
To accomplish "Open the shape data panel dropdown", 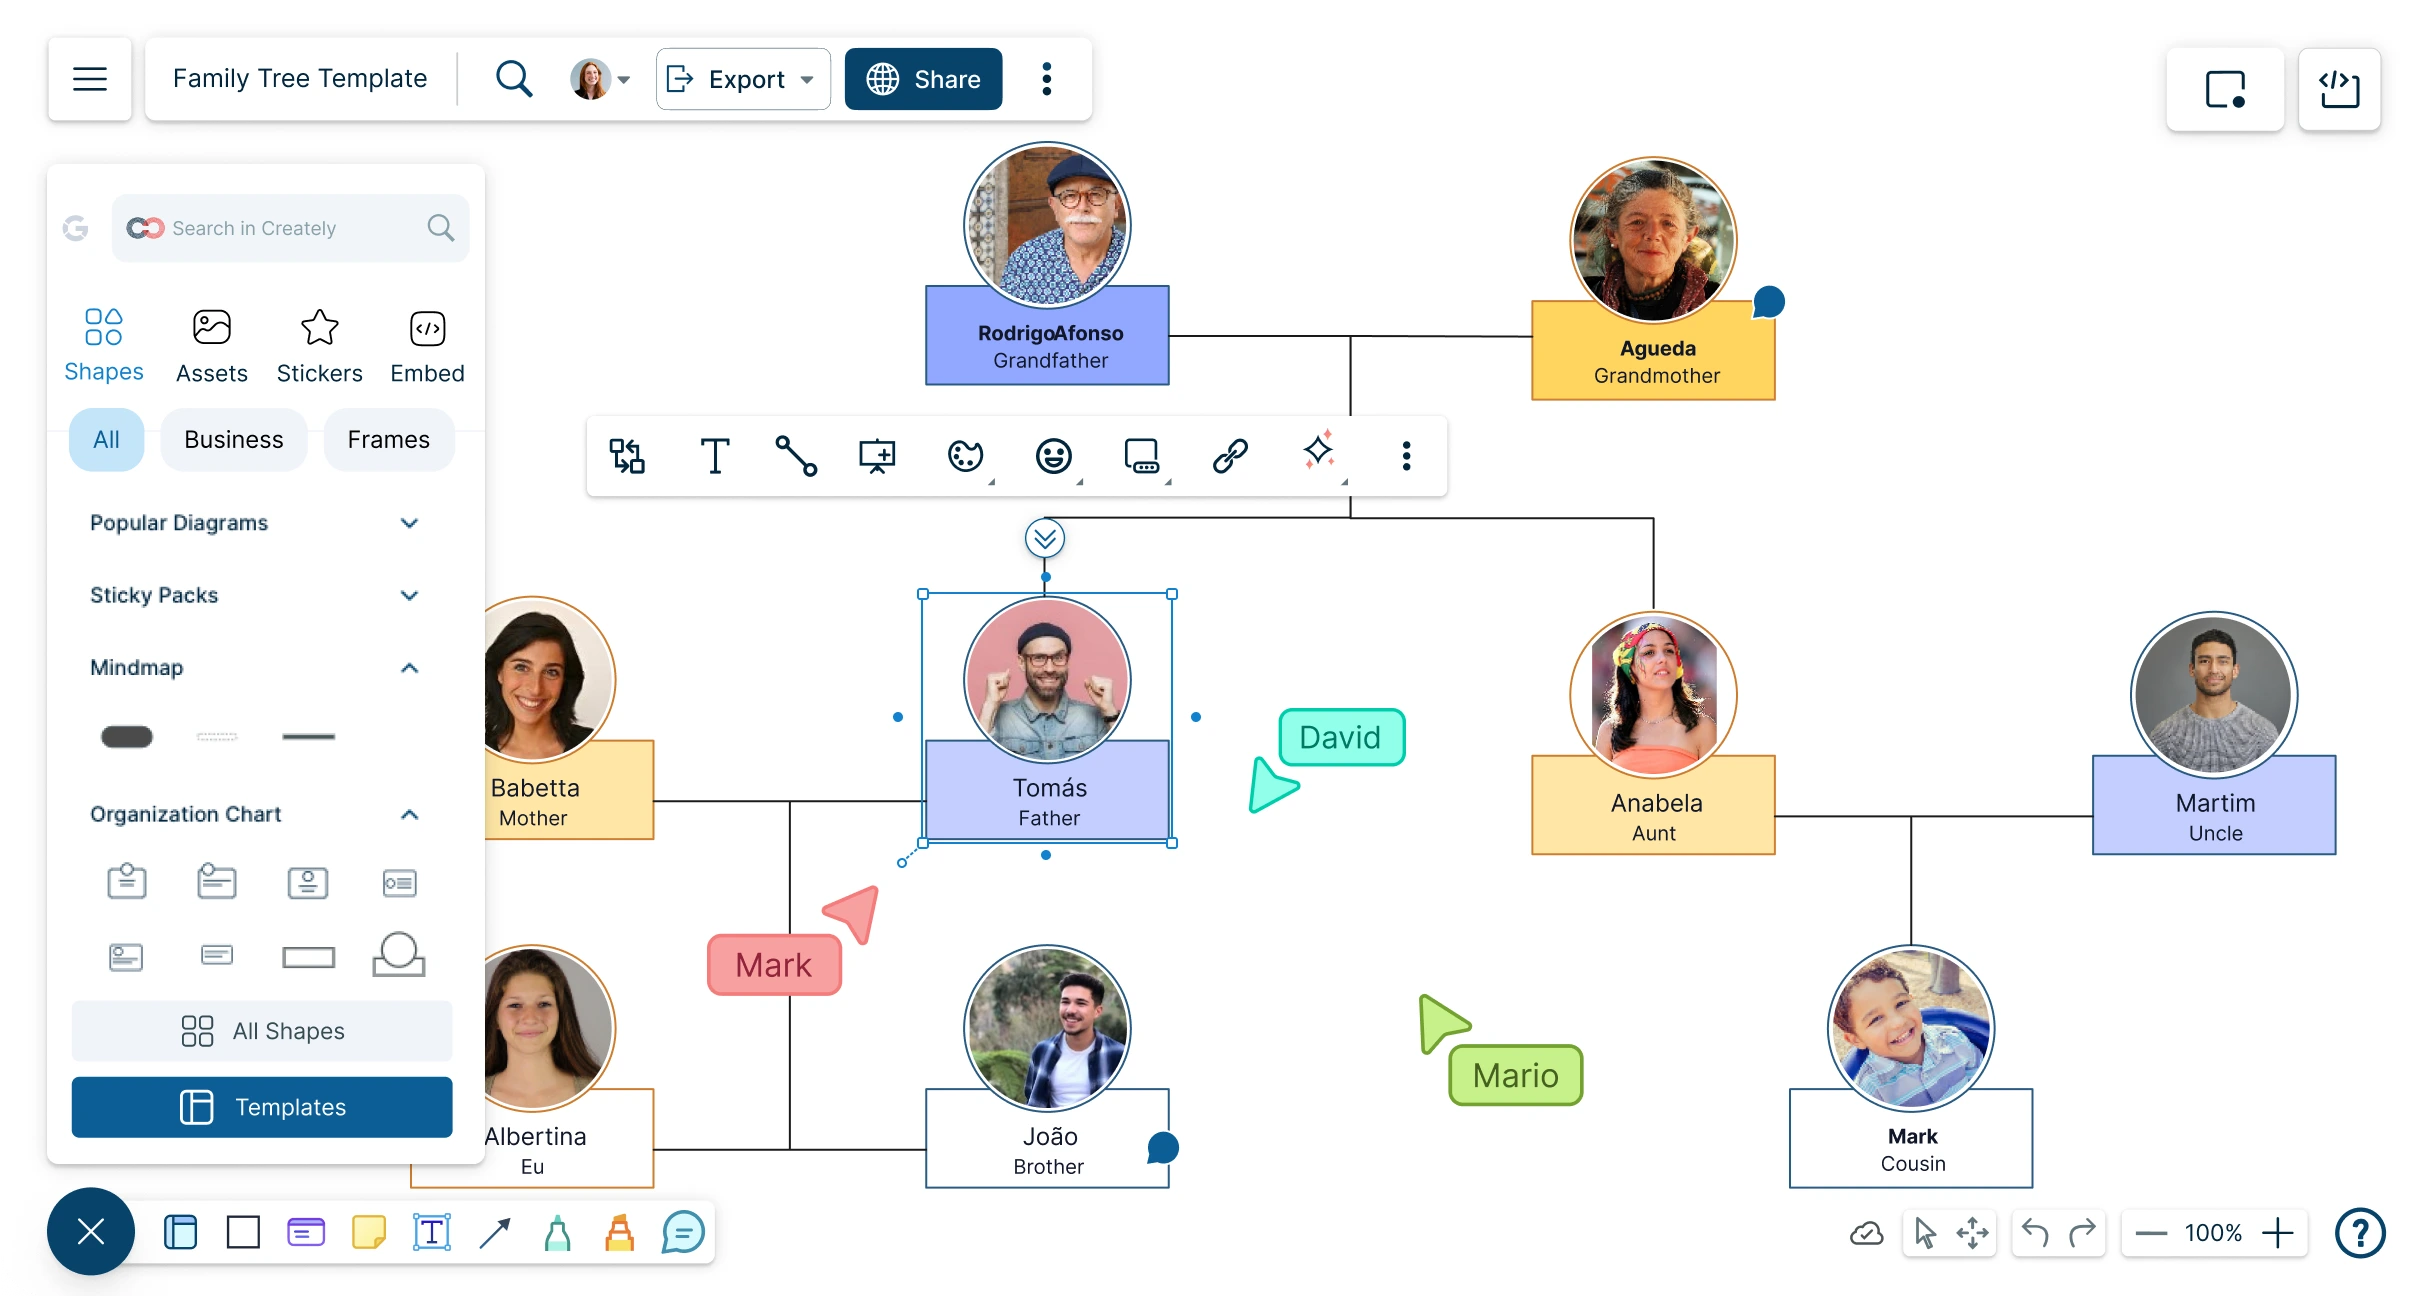I will [x=1143, y=456].
